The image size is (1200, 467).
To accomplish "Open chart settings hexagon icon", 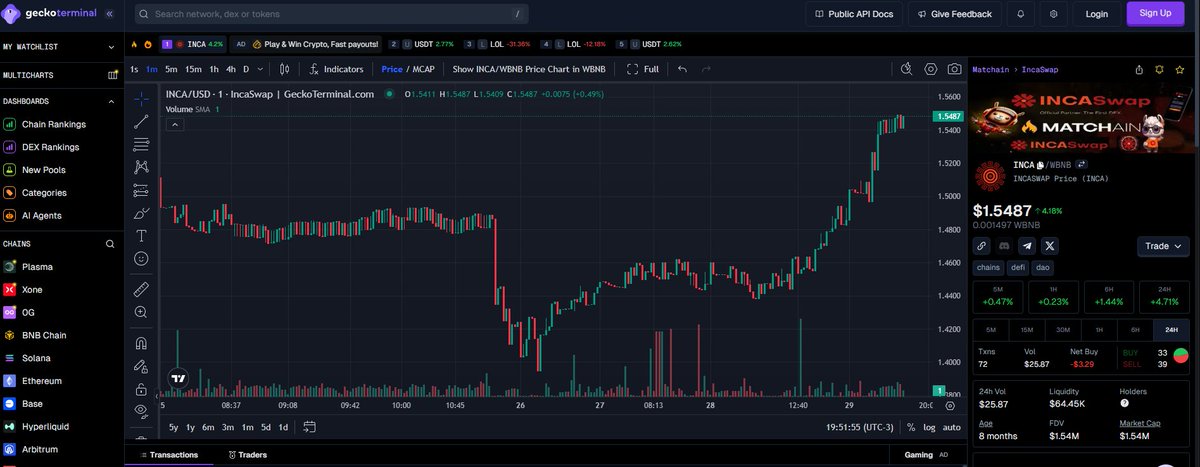I will [x=931, y=69].
